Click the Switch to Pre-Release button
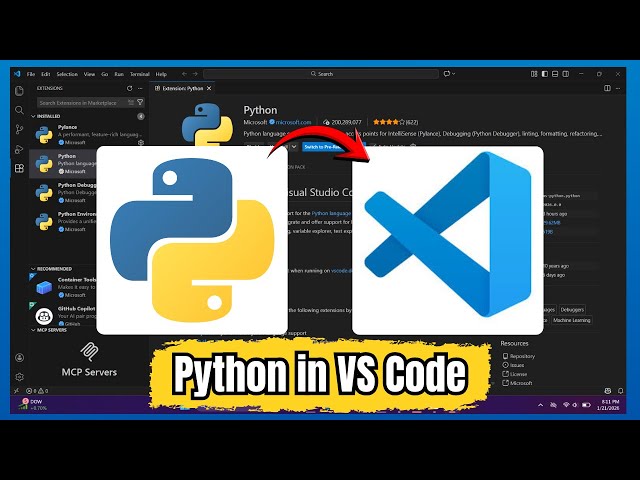 [324, 147]
